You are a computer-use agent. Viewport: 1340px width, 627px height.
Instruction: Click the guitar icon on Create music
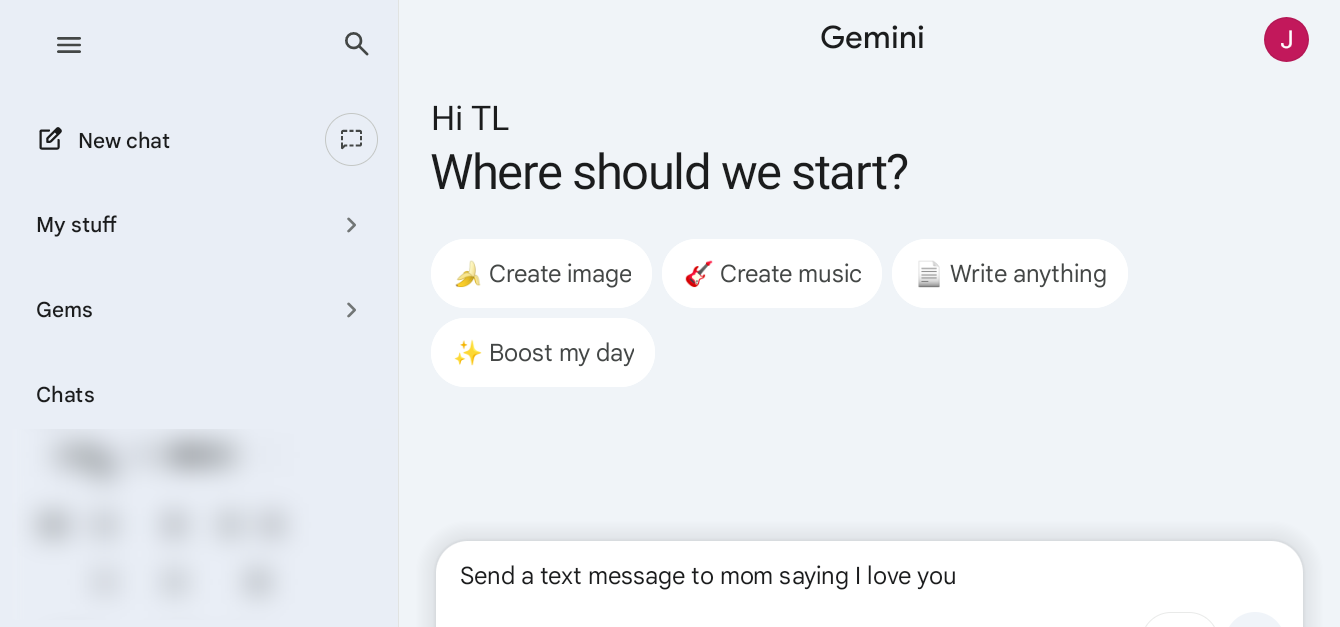click(698, 274)
